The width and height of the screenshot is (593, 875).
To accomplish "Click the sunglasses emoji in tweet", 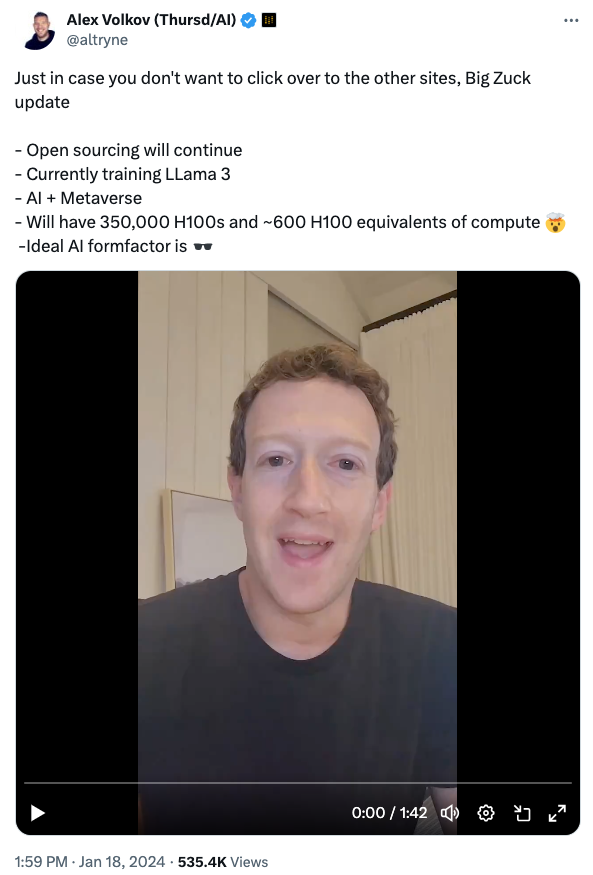I will click(203, 247).
